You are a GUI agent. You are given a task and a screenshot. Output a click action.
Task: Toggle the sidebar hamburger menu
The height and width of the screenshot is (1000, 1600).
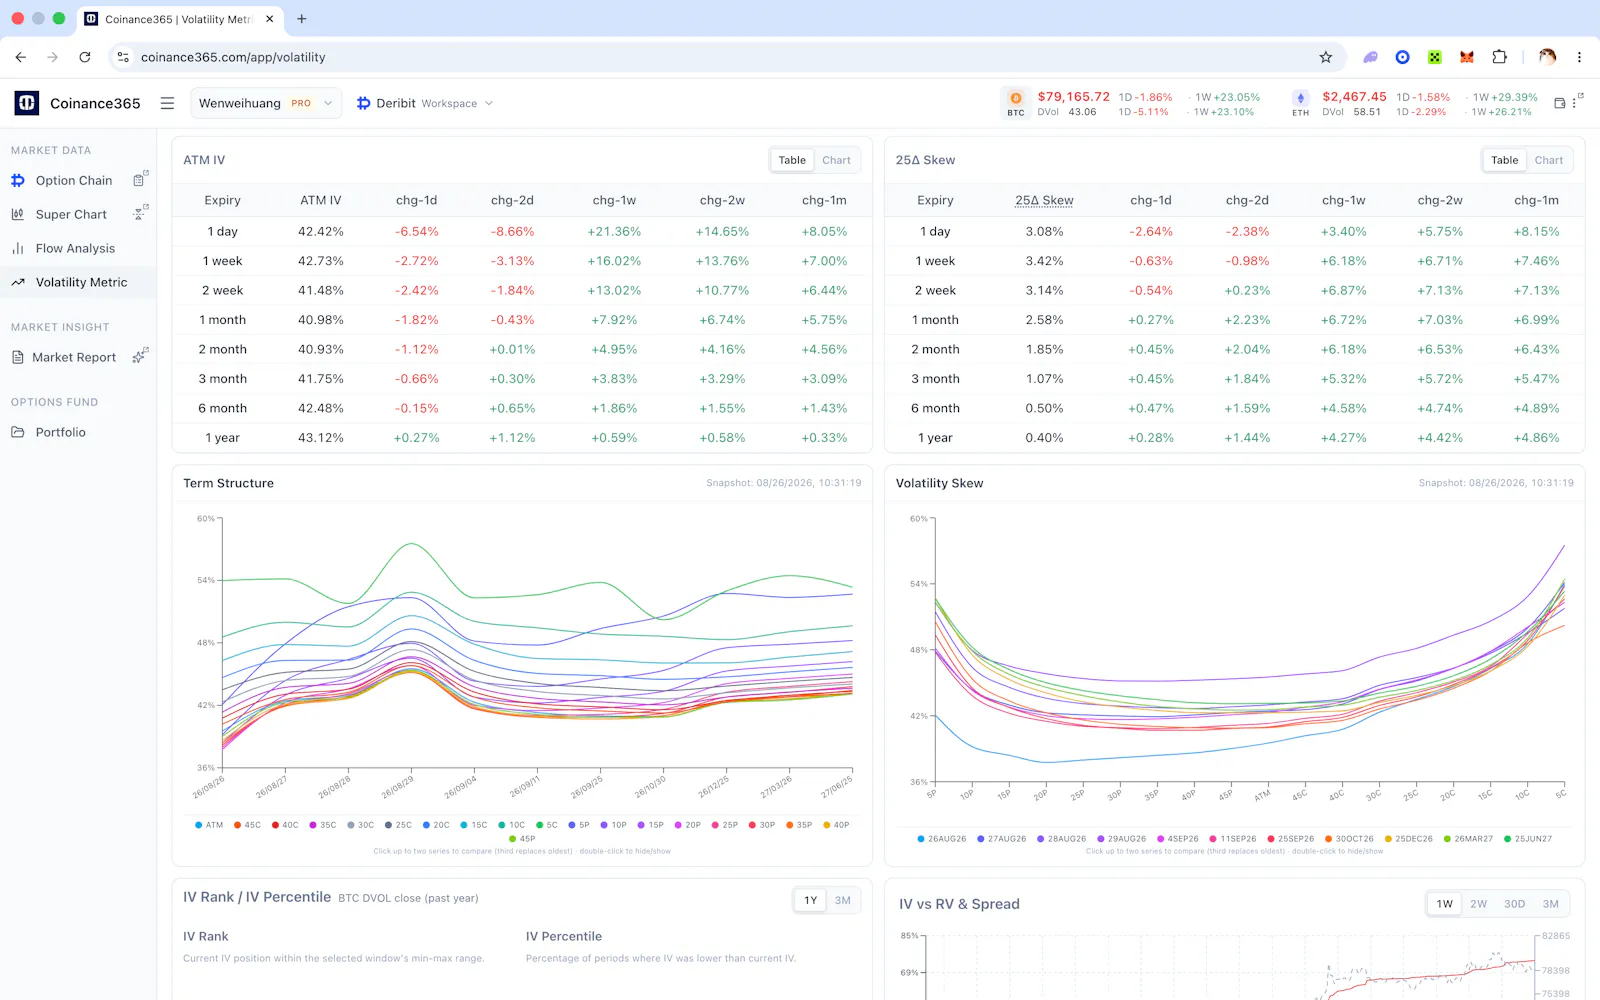(167, 103)
